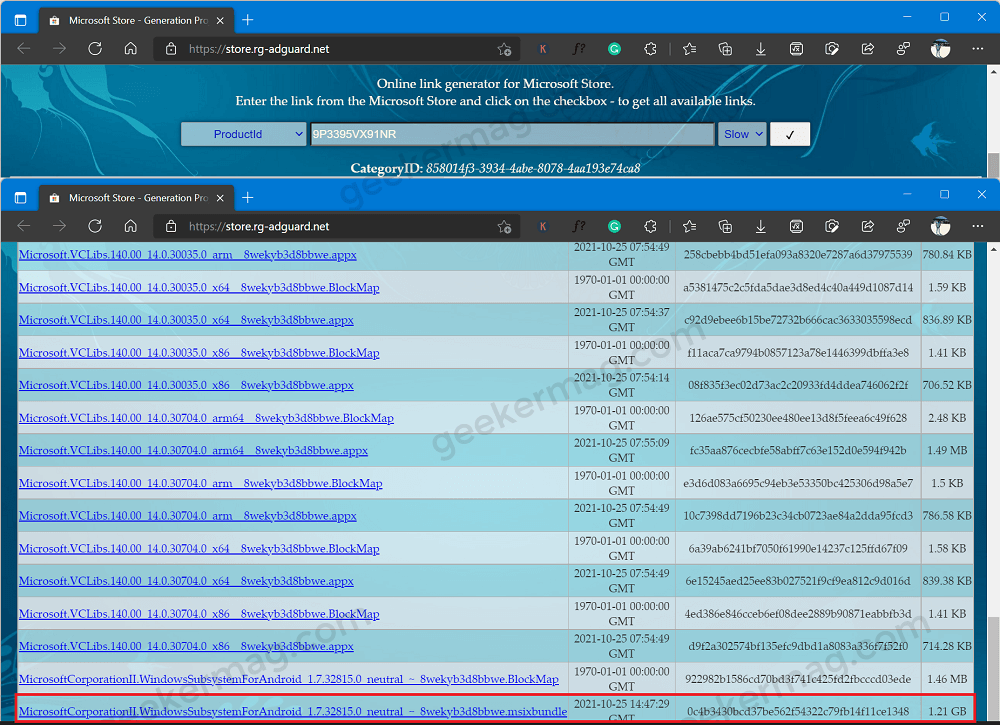Image resolution: width=1000 pixels, height=725 pixels.
Task: Click the scroll-up arrow of lower window scrollbar
Action: click(993, 249)
